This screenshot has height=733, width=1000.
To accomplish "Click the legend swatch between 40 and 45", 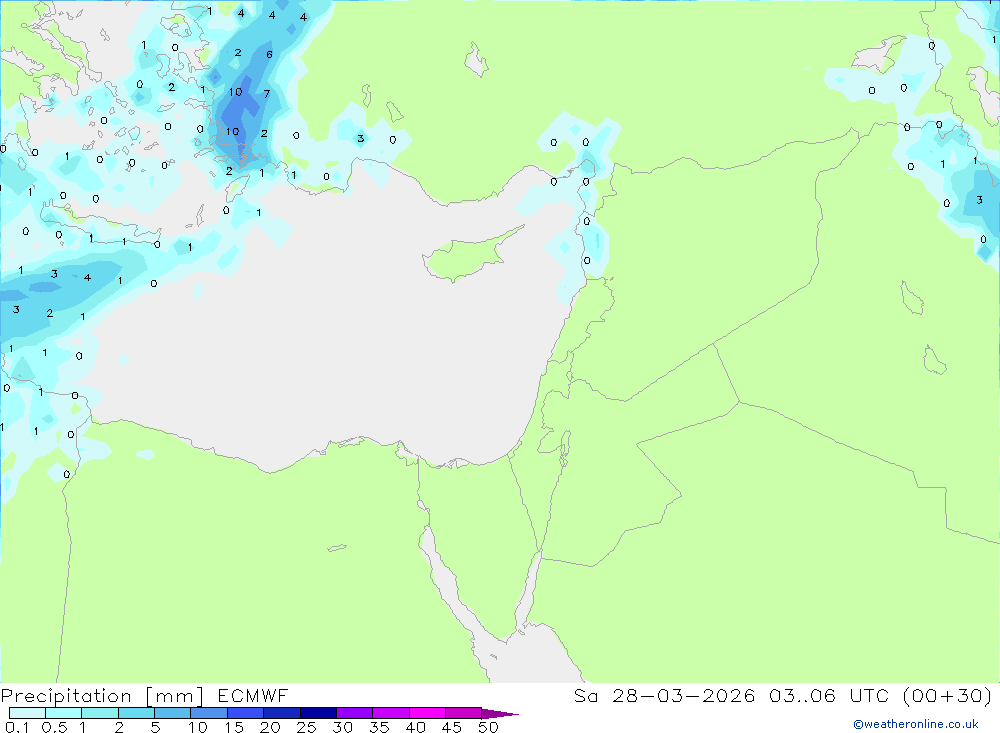I will point(427,713).
